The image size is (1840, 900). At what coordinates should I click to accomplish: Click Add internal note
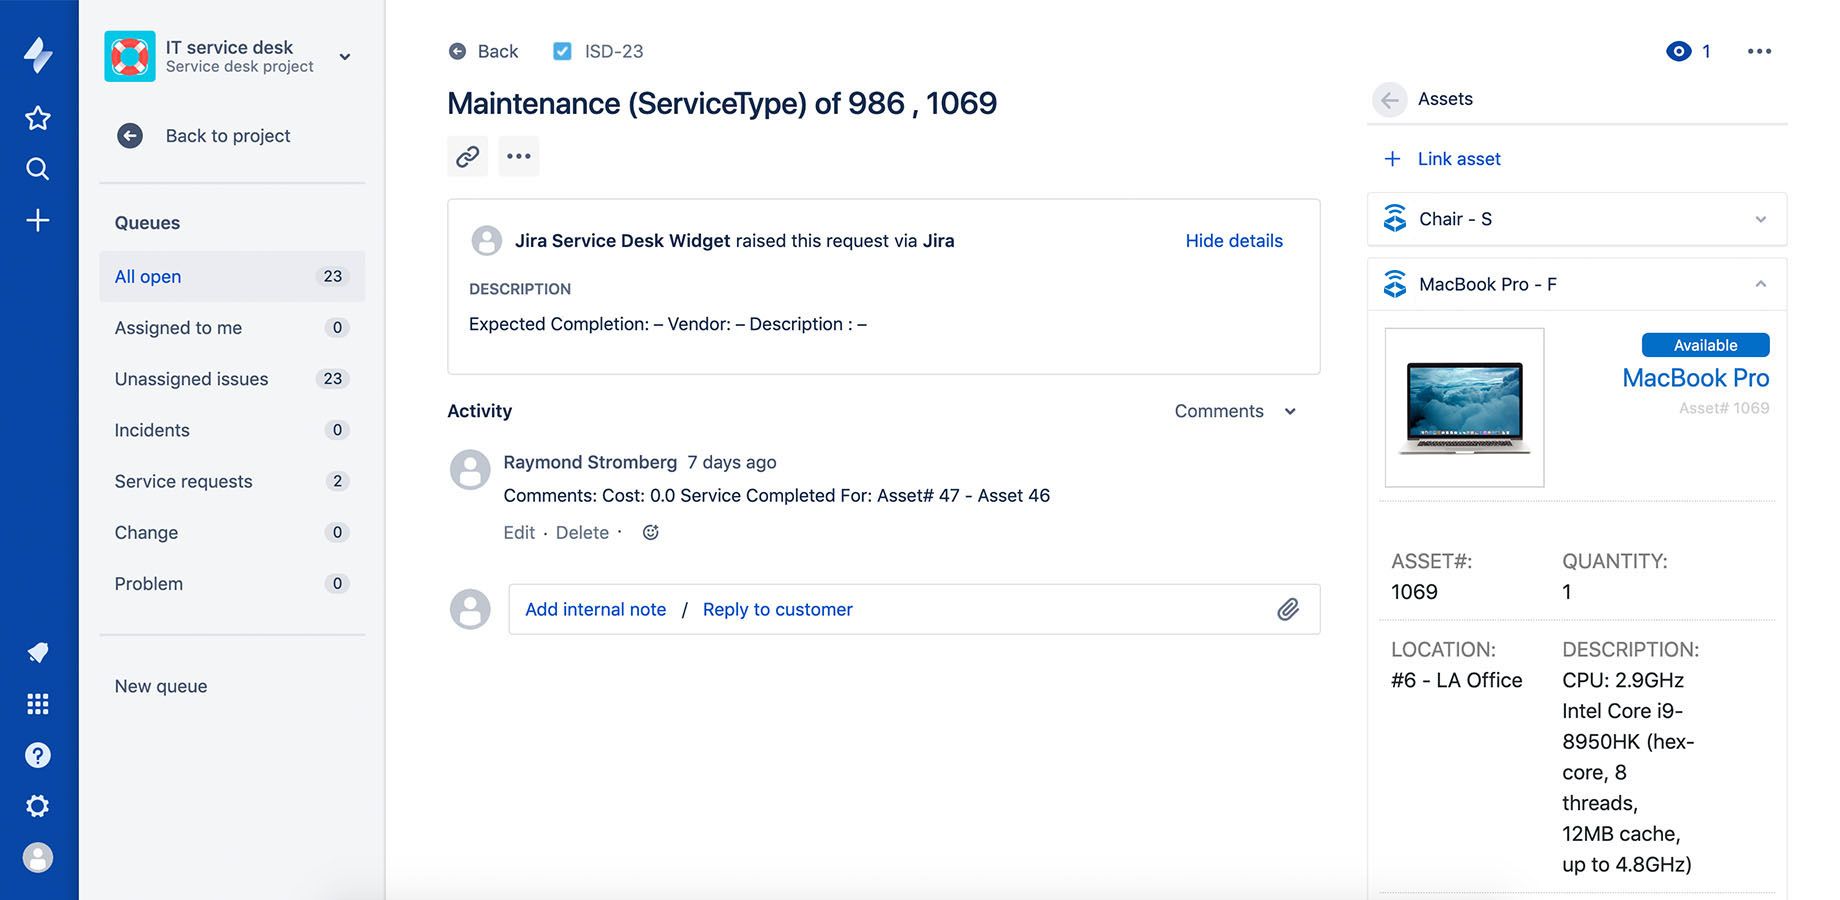(596, 609)
